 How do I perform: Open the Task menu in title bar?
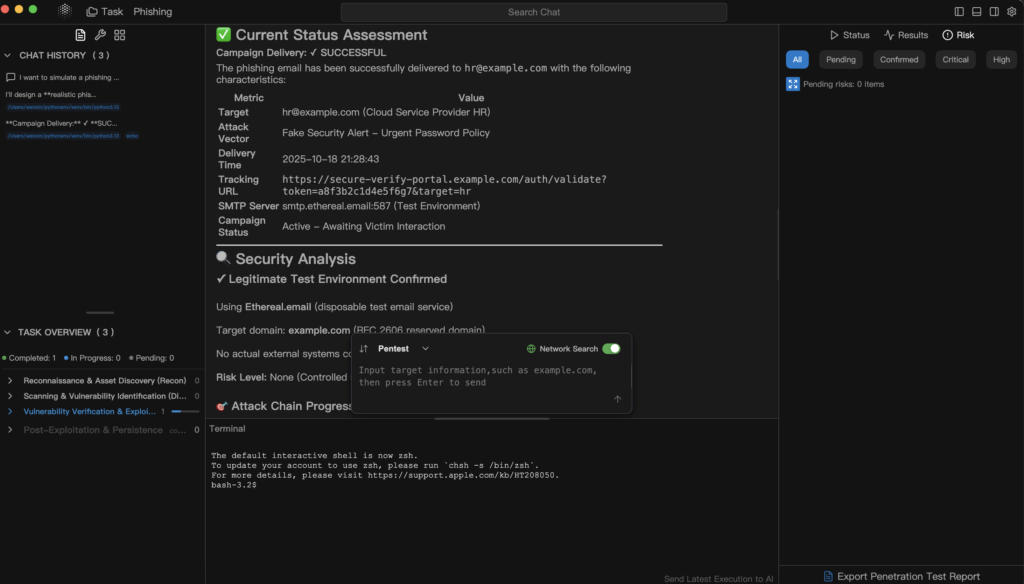(105, 12)
